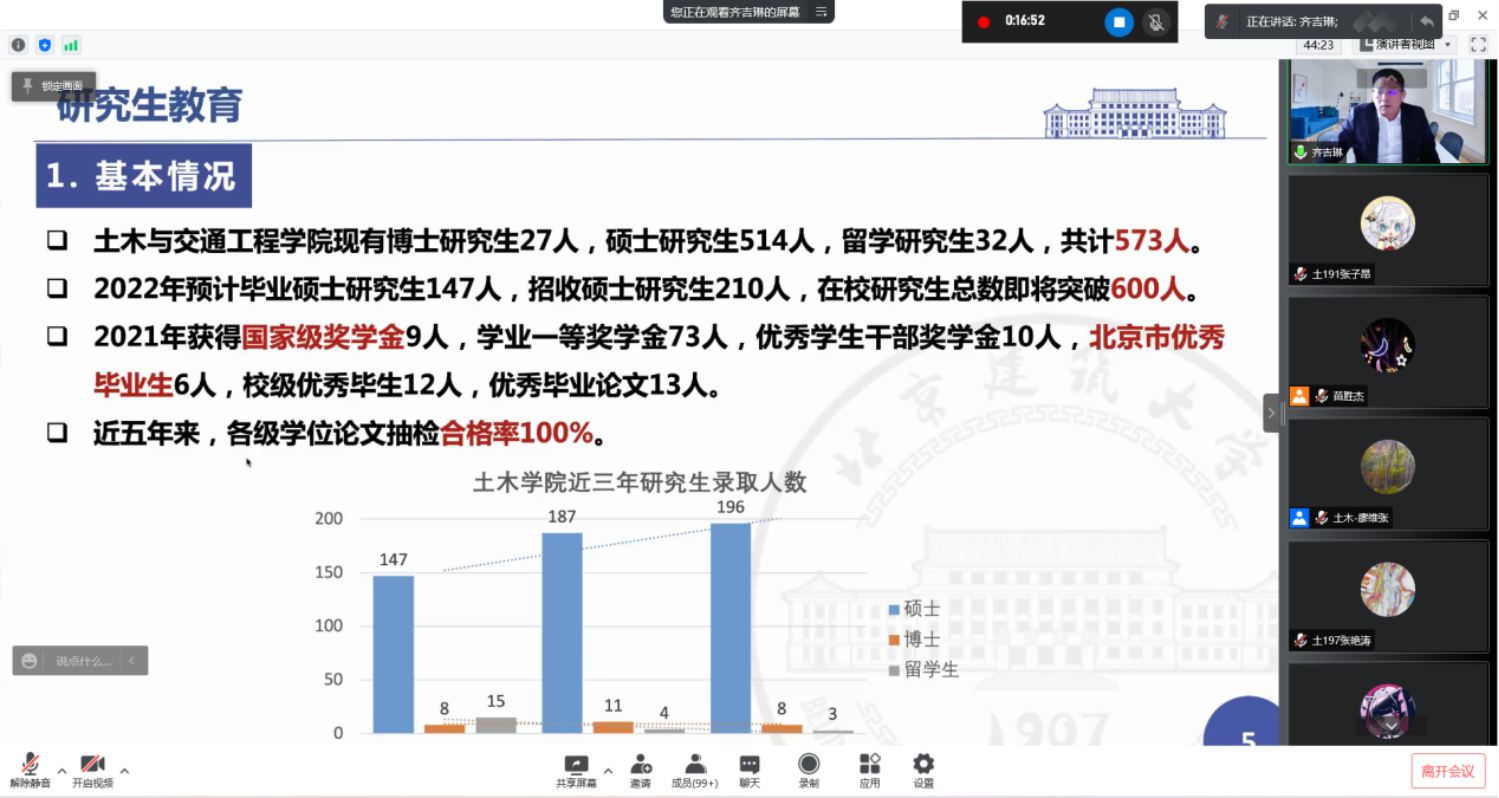Unmute microphone via 解除静音
The height and width of the screenshot is (798, 1499).
click(30, 771)
